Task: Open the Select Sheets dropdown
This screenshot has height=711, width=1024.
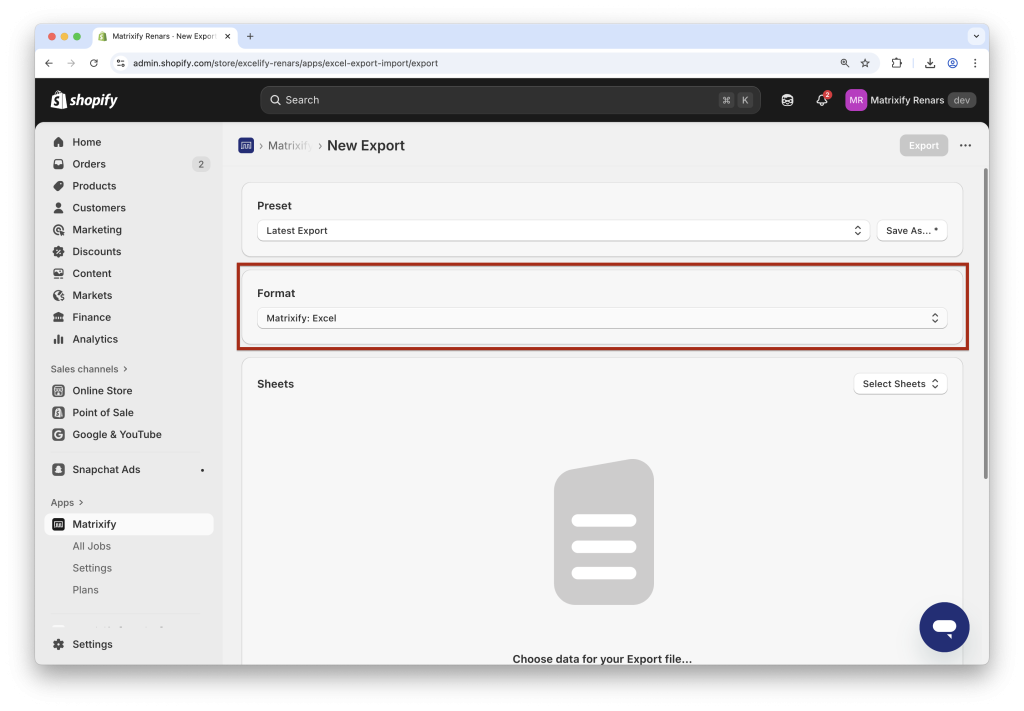Action: [899, 383]
